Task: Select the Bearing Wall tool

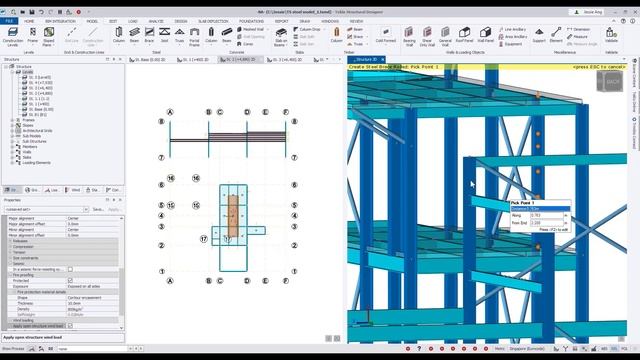Action: (x=409, y=36)
